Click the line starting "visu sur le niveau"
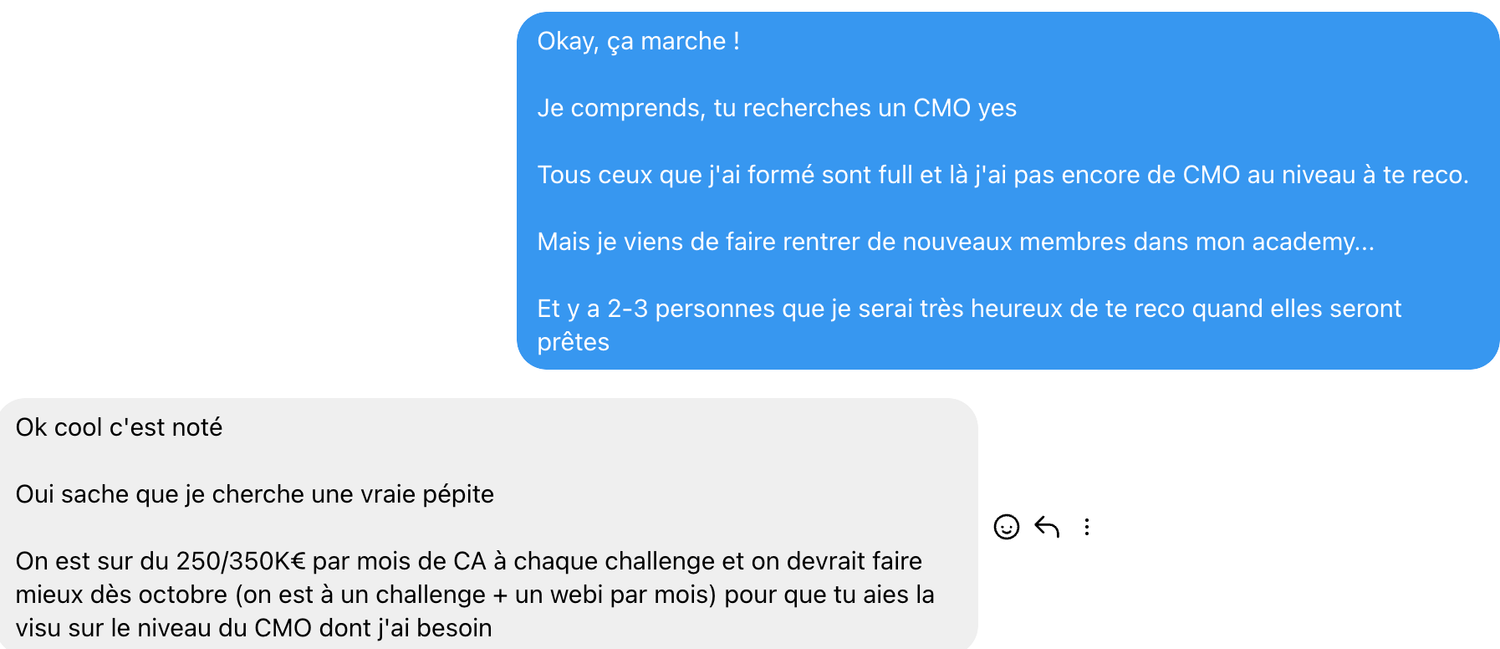The image size is (1500, 649). (254, 628)
